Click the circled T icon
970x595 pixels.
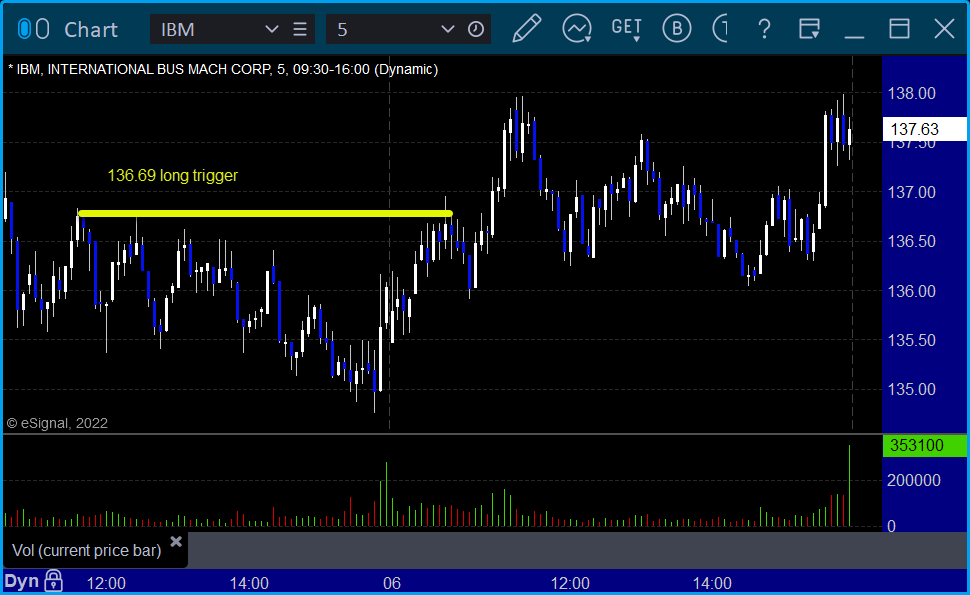pyautogui.click(x=721, y=29)
